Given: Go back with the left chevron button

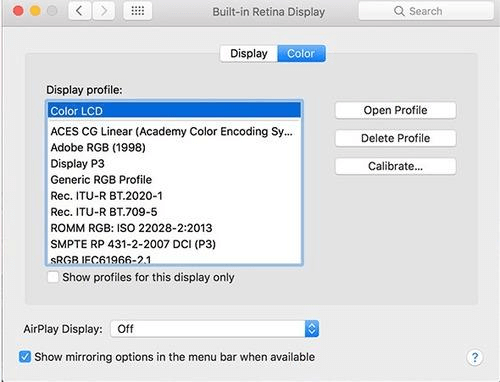Looking at the screenshot, I should coord(80,11).
